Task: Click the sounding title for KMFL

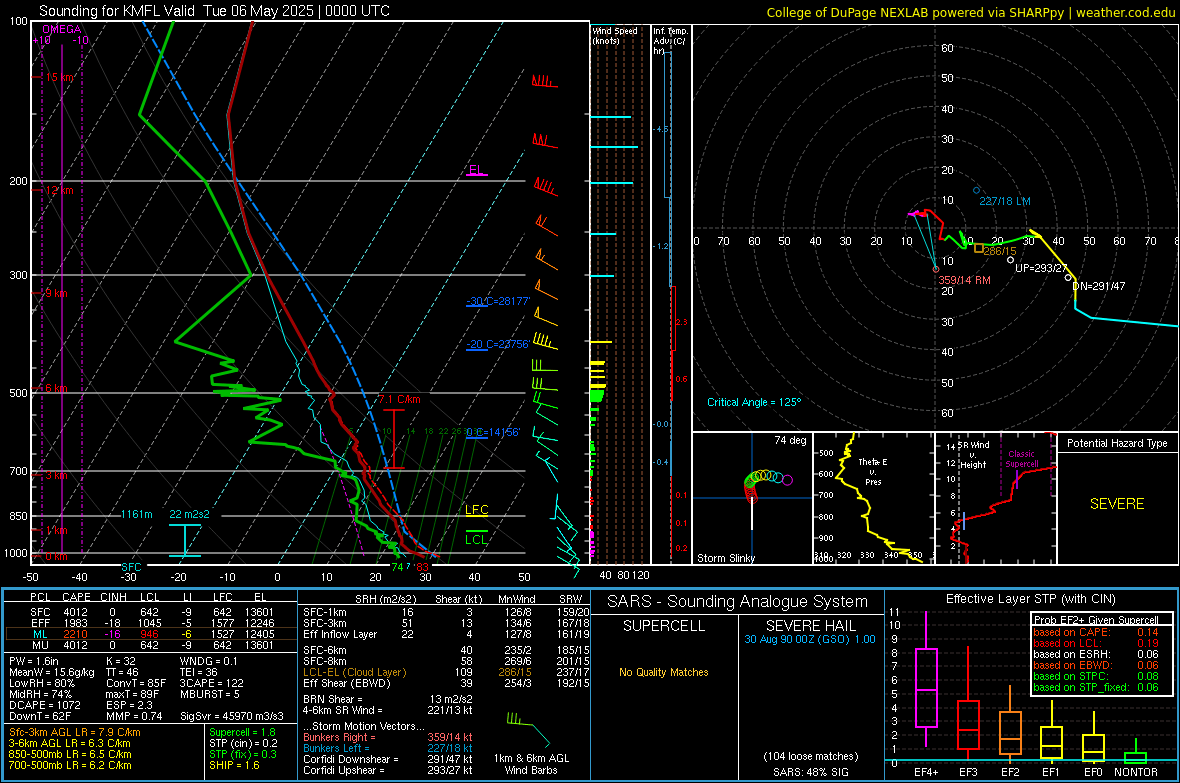Action: click(214, 11)
